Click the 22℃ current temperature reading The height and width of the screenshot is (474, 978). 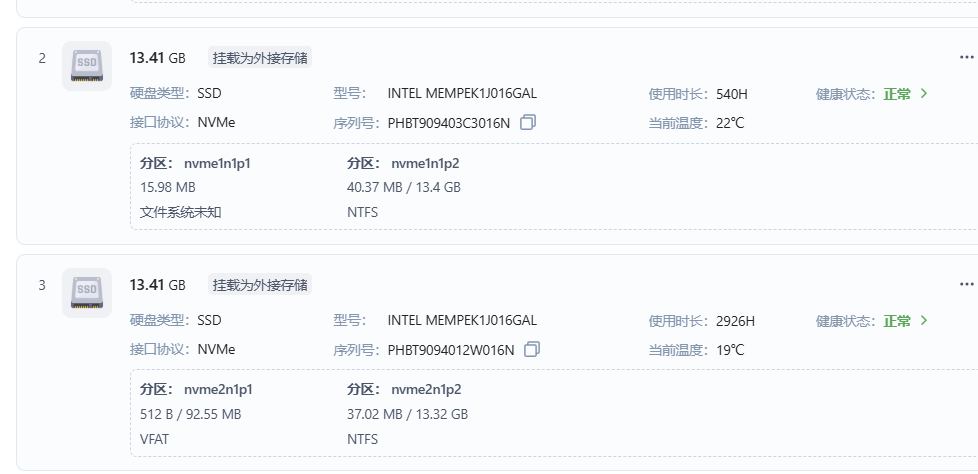click(x=730, y=123)
